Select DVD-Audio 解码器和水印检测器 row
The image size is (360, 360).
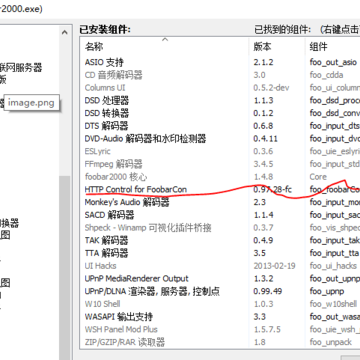pyautogui.click(x=220, y=138)
